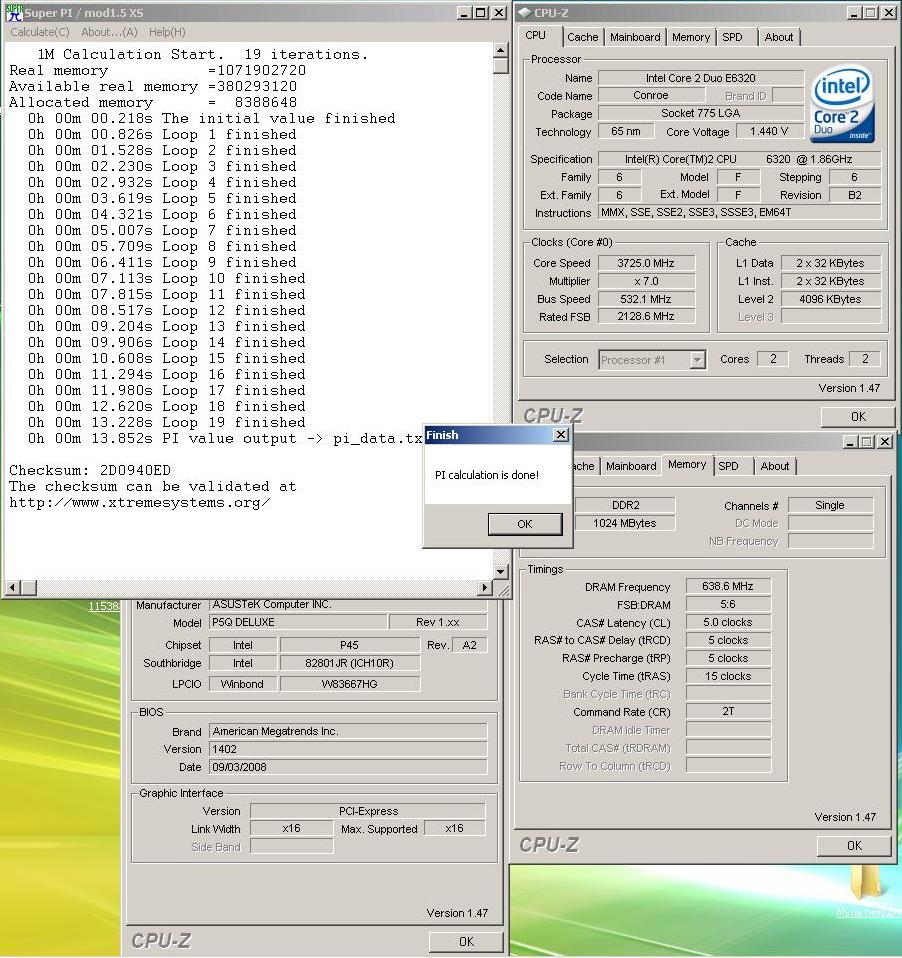
Task: Open the Help(H) menu in Super PI
Action: click(x=167, y=32)
